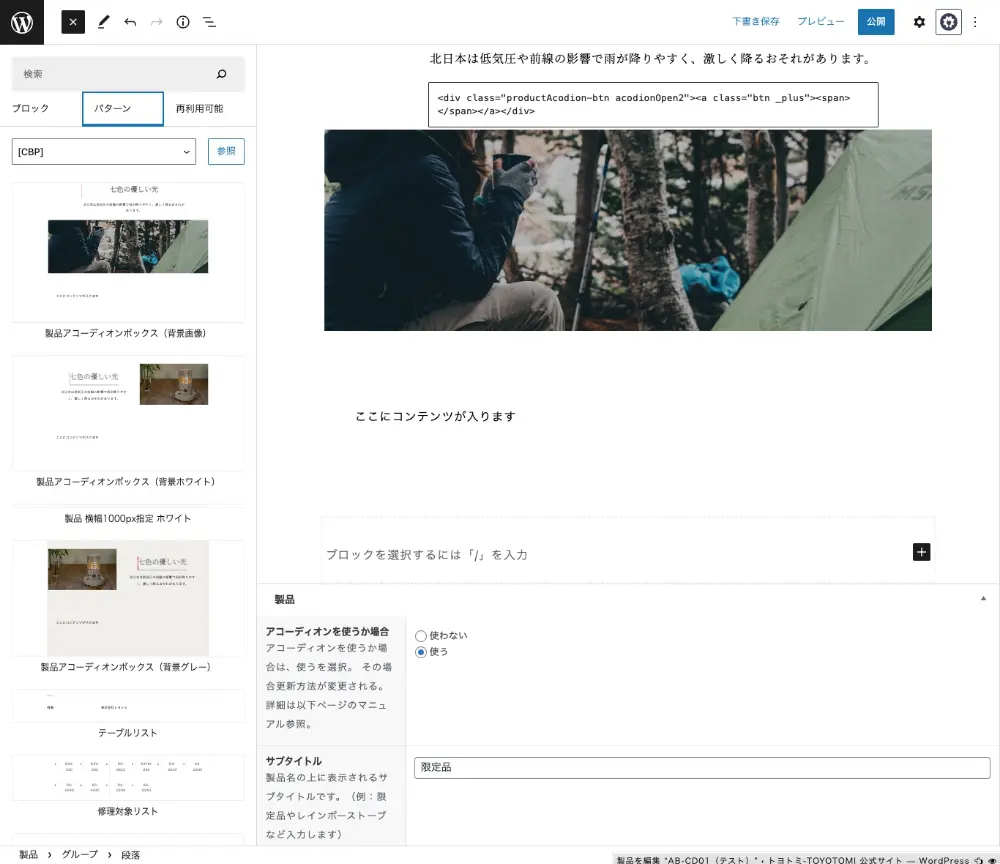
Task: Insert the 修理対象リスト pattern
Action: 128,786
